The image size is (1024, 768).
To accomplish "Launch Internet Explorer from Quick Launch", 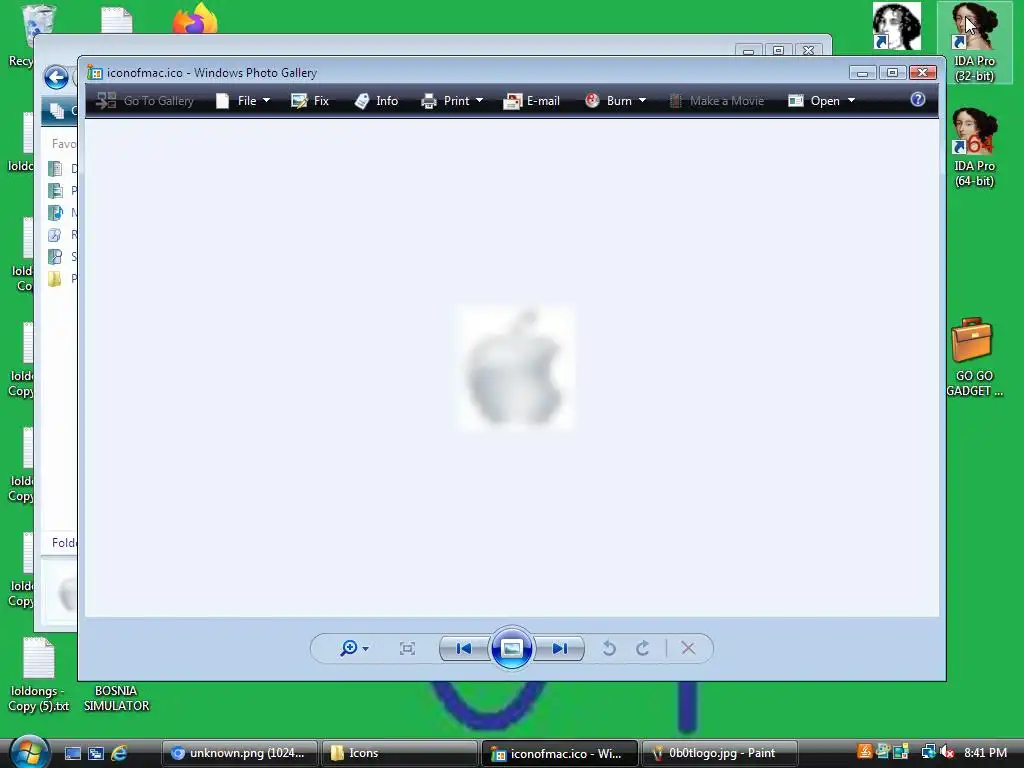I will coord(119,754).
